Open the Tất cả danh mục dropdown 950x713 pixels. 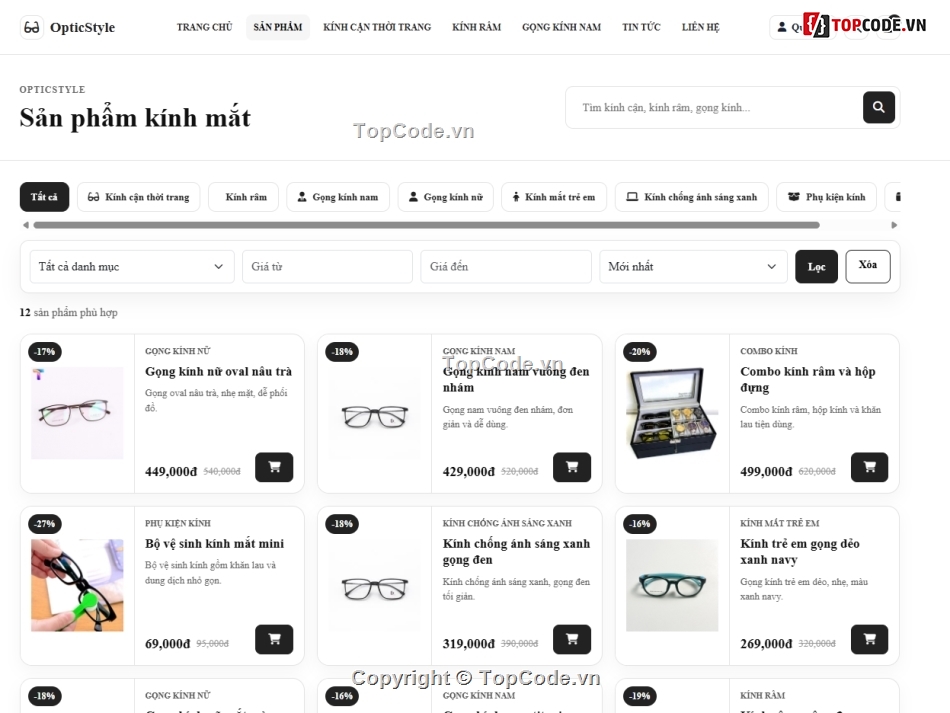[131, 267]
